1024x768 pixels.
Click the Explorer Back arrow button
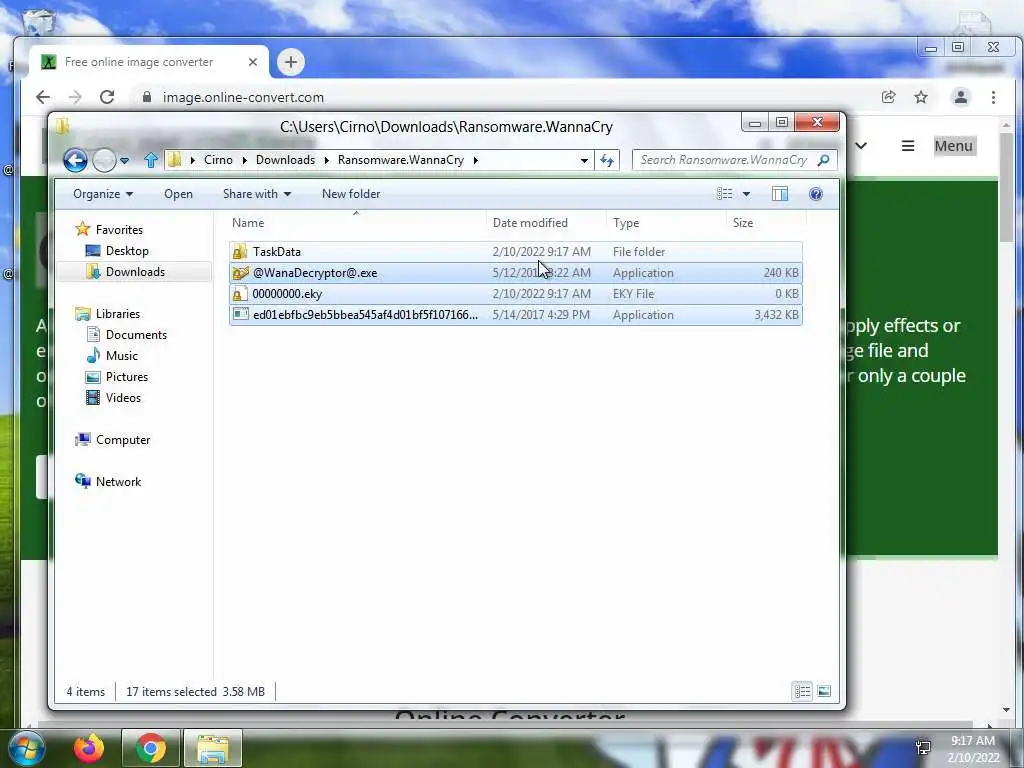pos(75,160)
